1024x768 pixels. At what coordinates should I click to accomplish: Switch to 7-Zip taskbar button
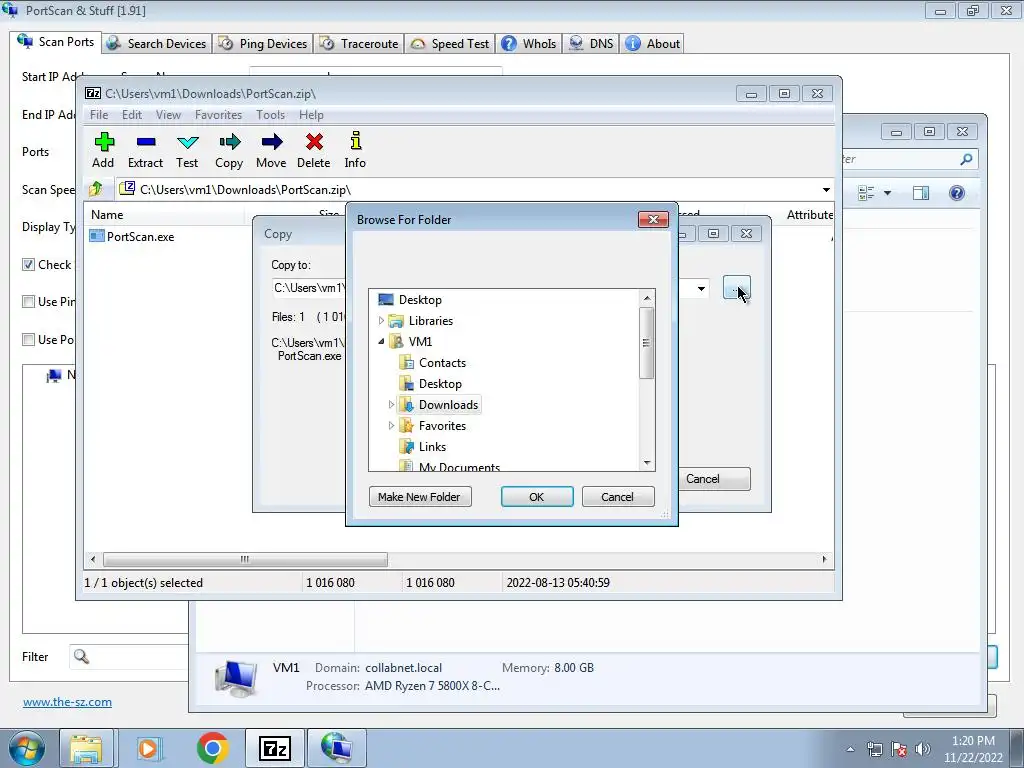click(275, 748)
